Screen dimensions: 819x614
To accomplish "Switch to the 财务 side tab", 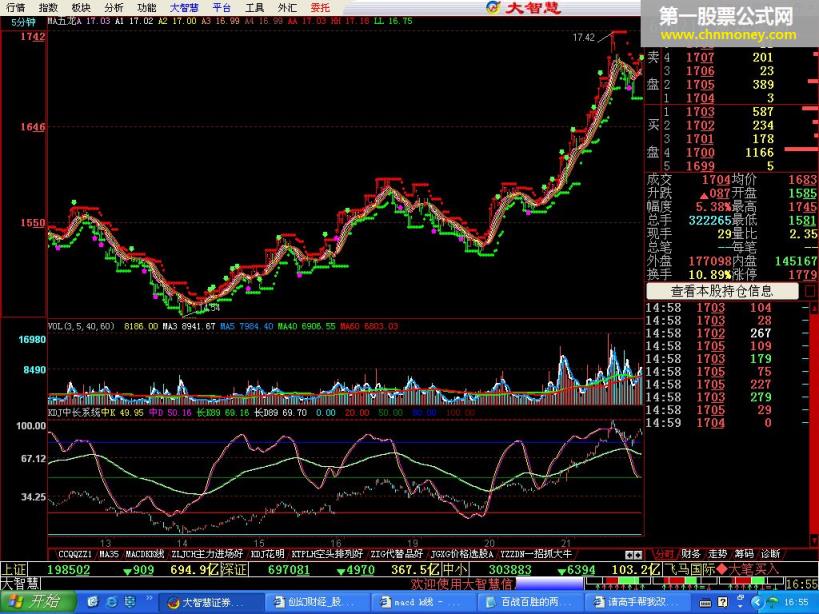I will click(691, 554).
